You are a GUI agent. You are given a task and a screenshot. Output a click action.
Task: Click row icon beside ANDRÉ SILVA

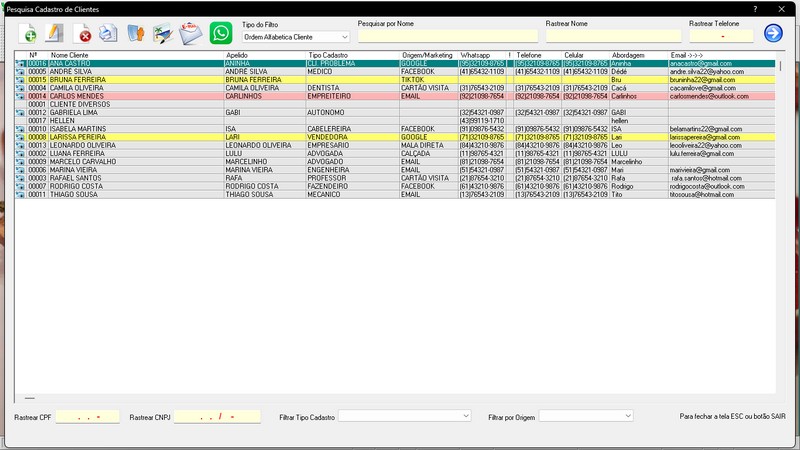(20, 72)
